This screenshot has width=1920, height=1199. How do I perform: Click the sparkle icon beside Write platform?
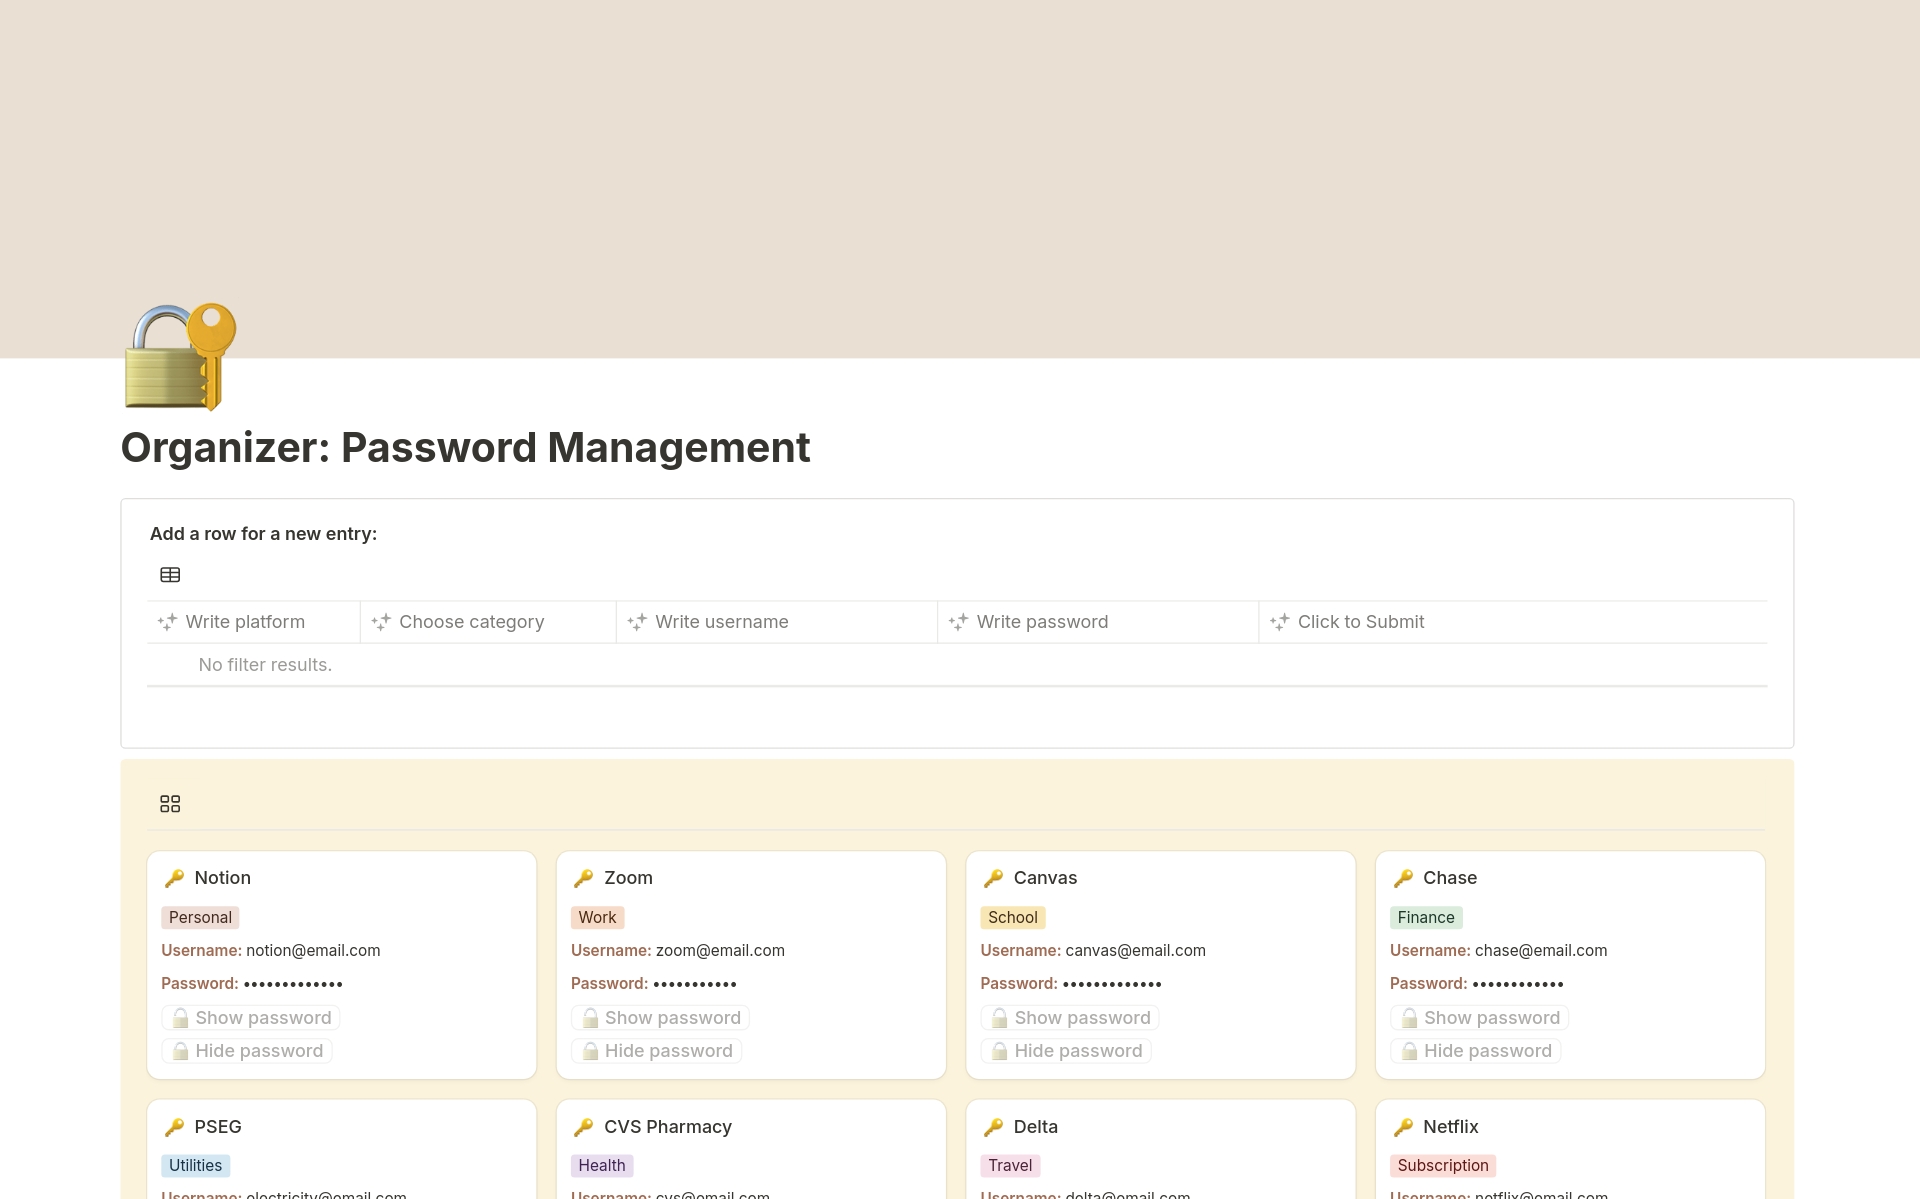[167, 622]
